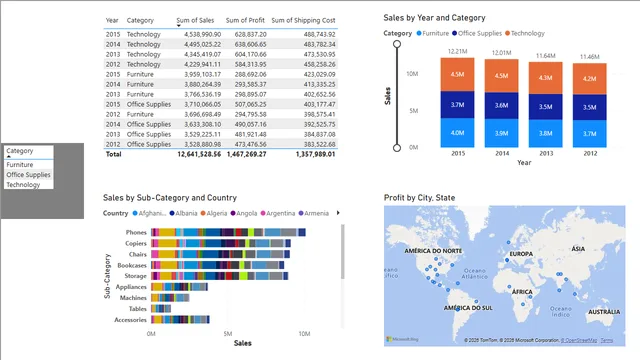Image resolution: width=640 pixels, height=360 pixels.
Task: Click the sales value 3,959,103.17
Action: click(x=202, y=74)
